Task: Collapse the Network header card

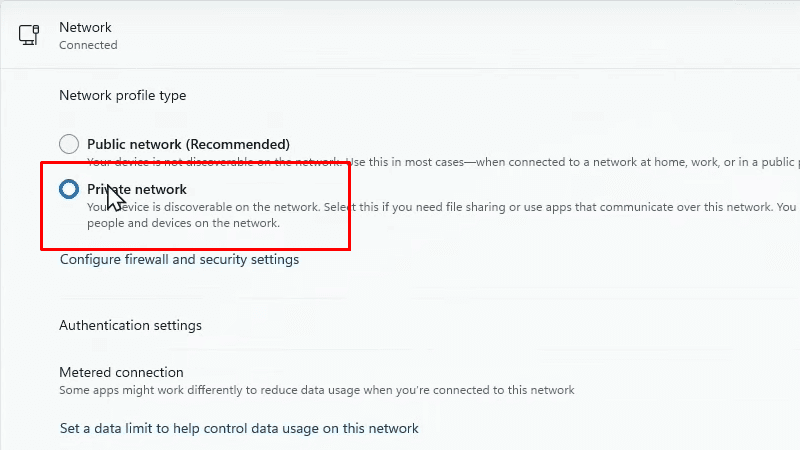Action: 400,35
